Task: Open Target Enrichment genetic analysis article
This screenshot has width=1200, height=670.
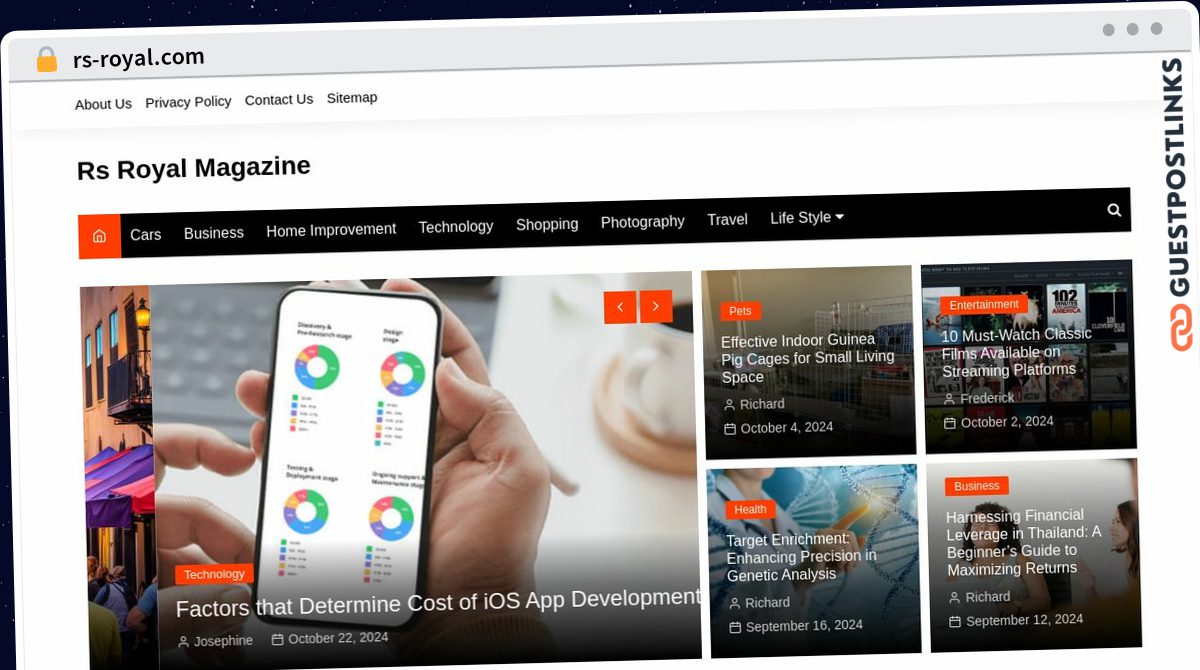Action: (x=801, y=556)
